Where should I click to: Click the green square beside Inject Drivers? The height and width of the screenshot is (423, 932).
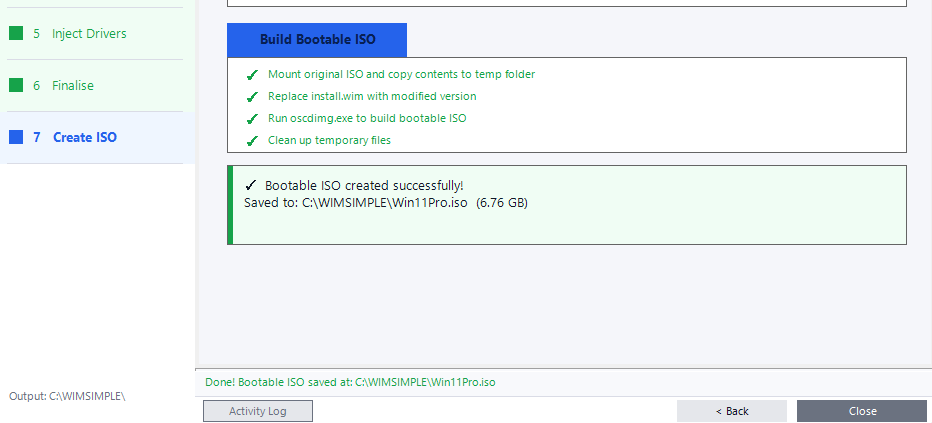click(x=16, y=33)
